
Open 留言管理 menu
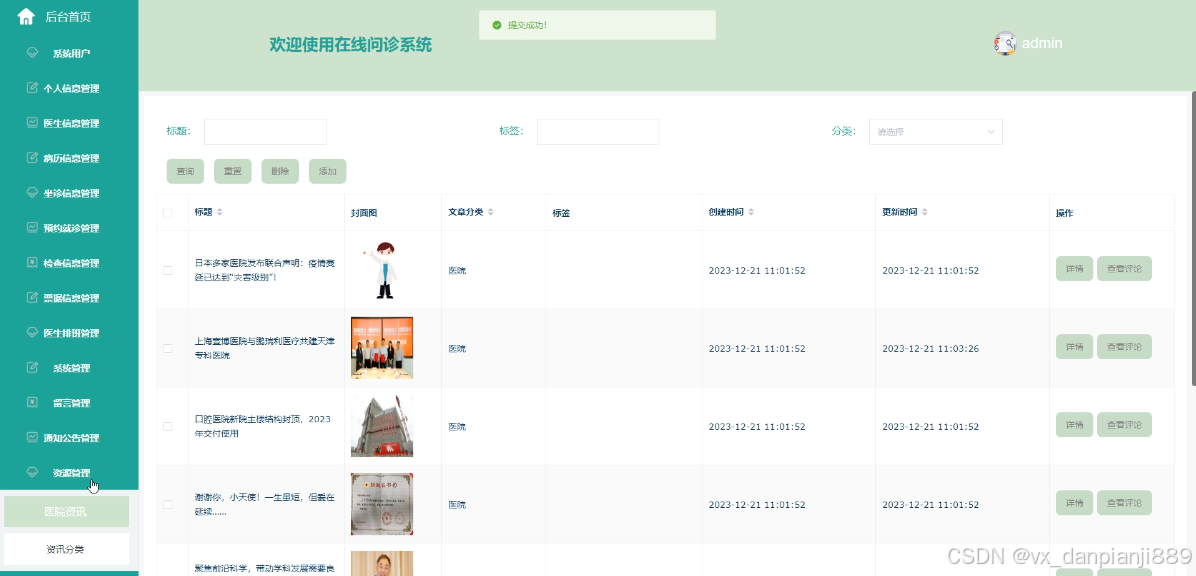[x=69, y=402]
